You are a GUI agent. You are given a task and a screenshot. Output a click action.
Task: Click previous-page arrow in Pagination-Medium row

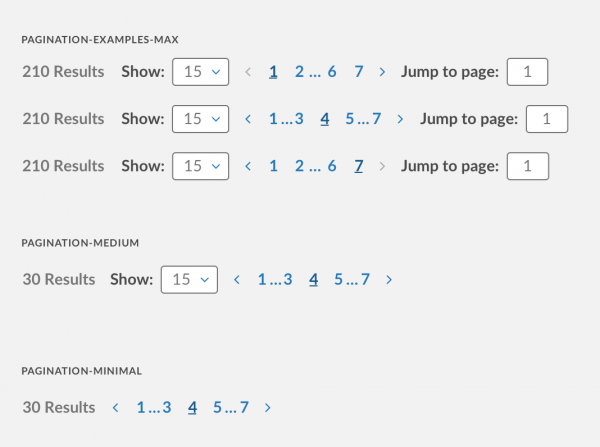point(237,280)
